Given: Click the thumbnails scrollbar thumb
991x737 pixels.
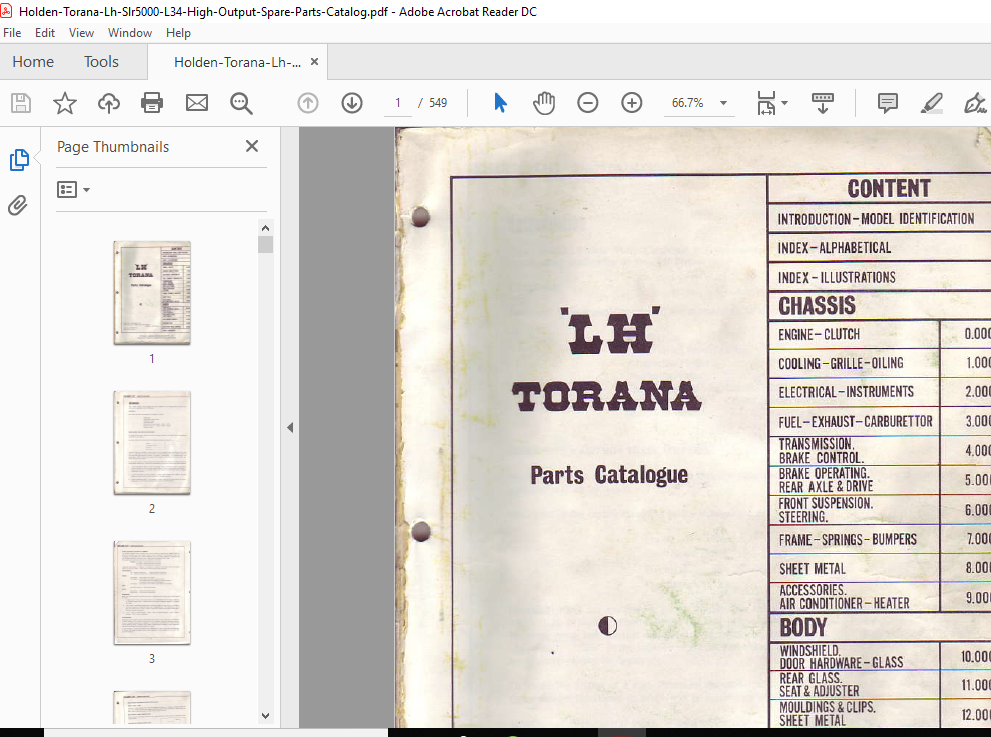Looking at the screenshot, I should [x=265, y=244].
